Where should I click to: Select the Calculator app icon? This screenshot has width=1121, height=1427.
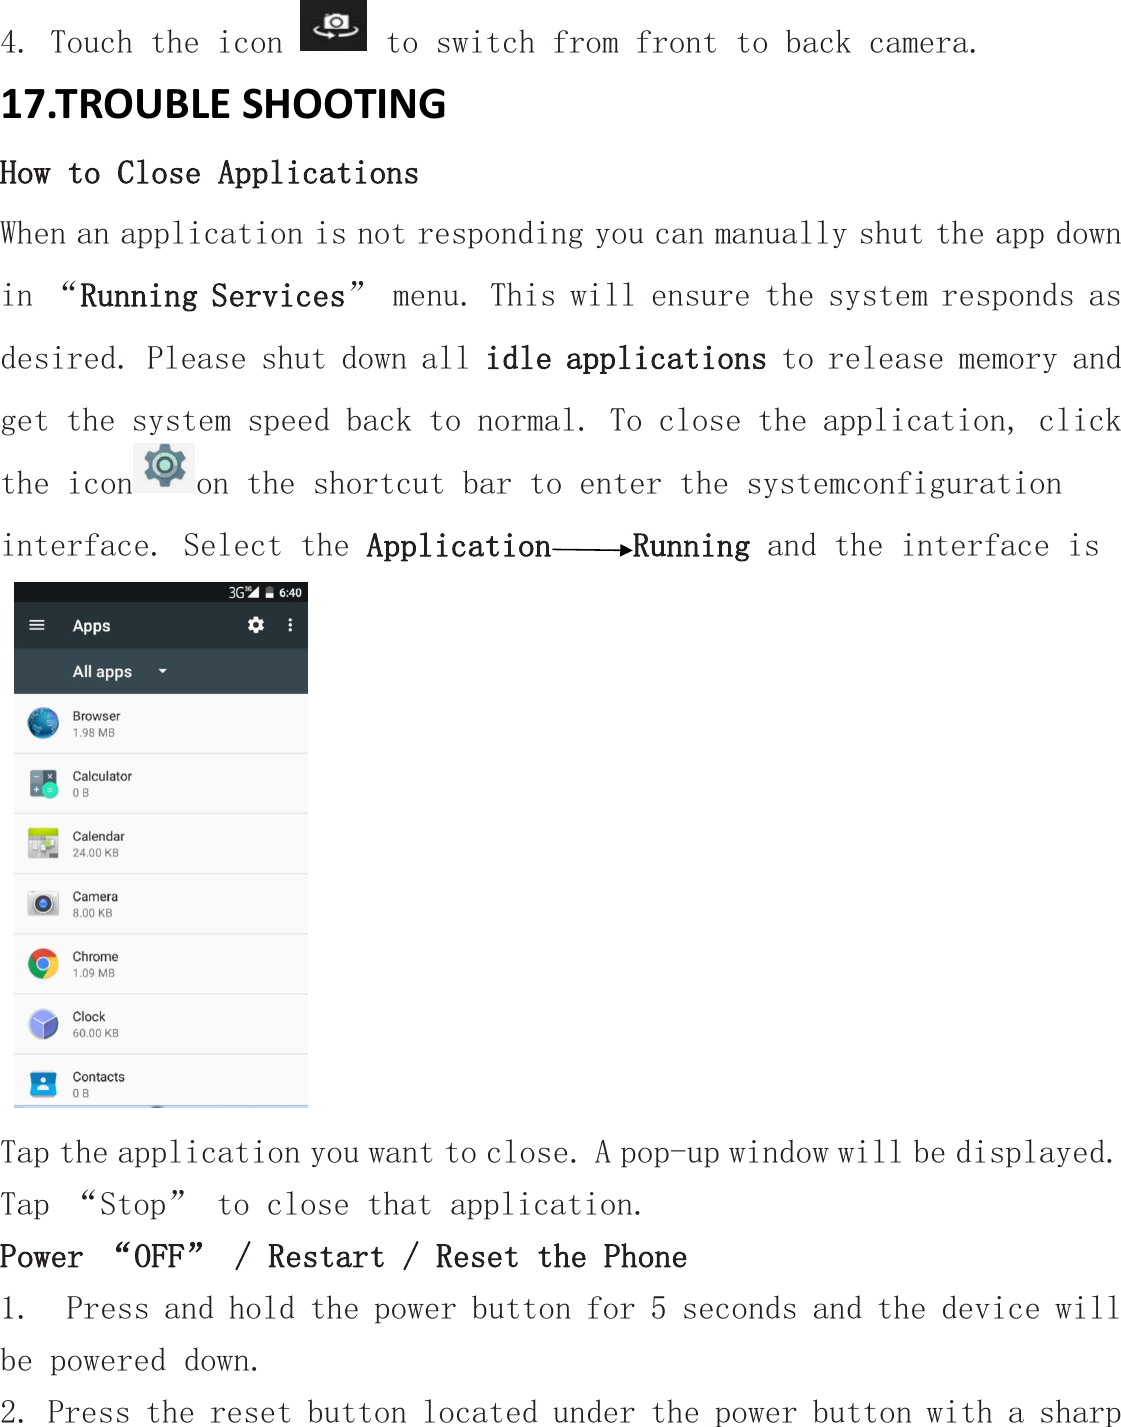tap(42, 783)
